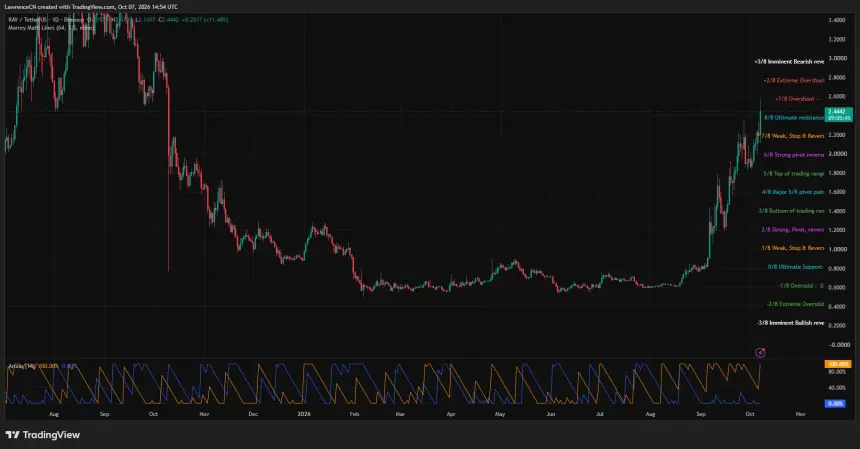The height and width of the screenshot is (449, 860).
Task: Click the 6/8 Strong pivot reverse label
Action: (794, 155)
